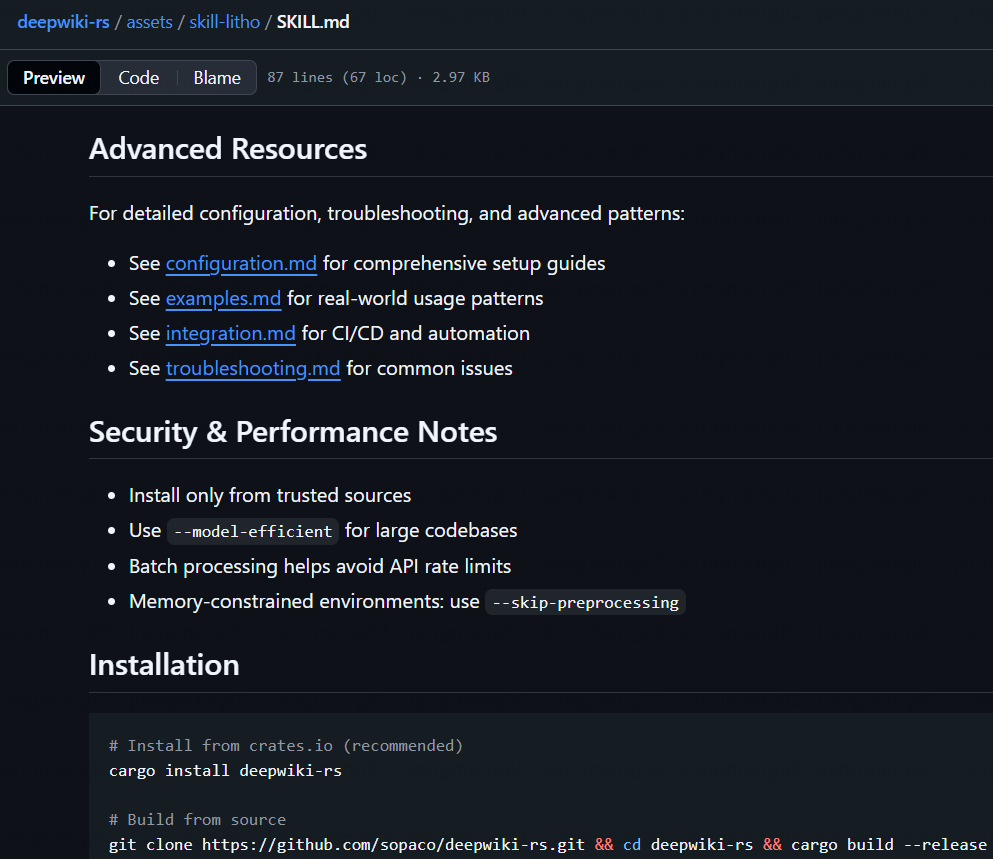The width and height of the screenshot is (993, 859).
Task: Open the Code view tab
Action: 138,78
